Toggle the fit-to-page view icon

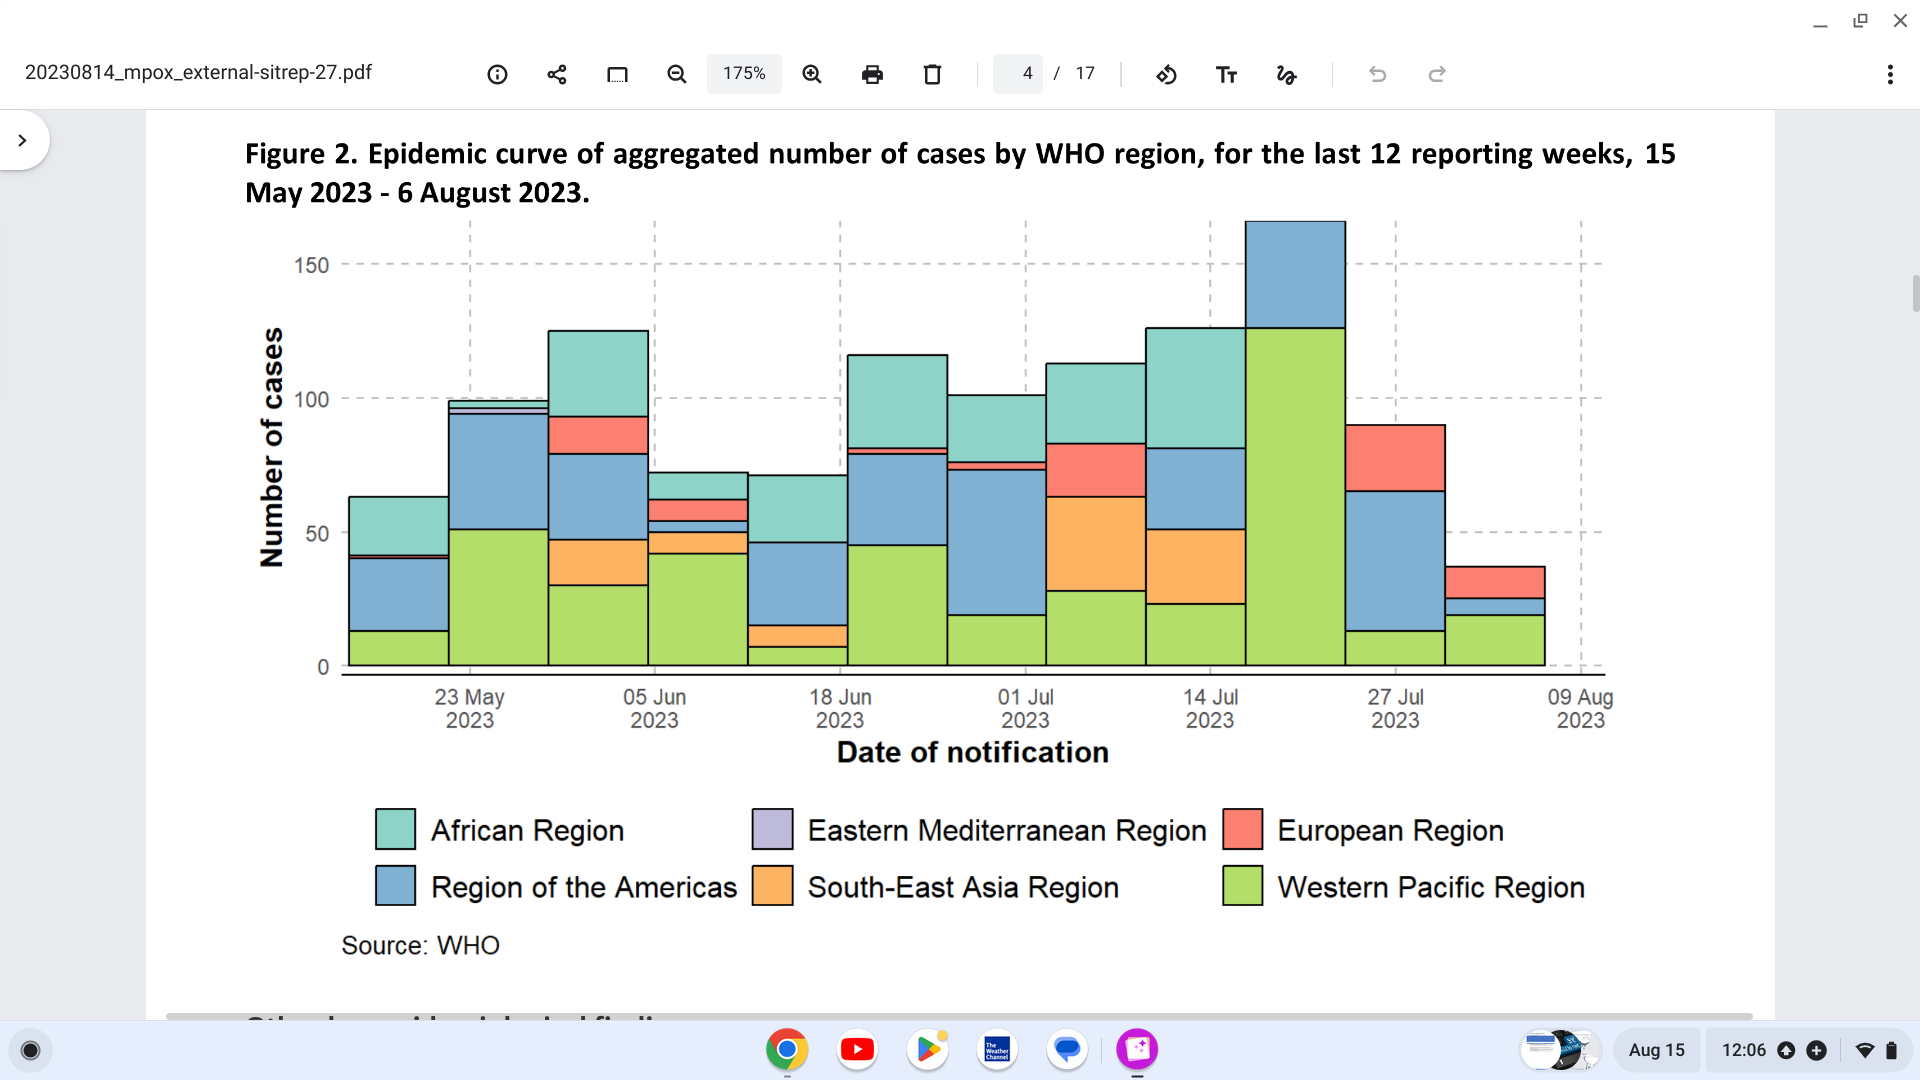pos(617,74)
